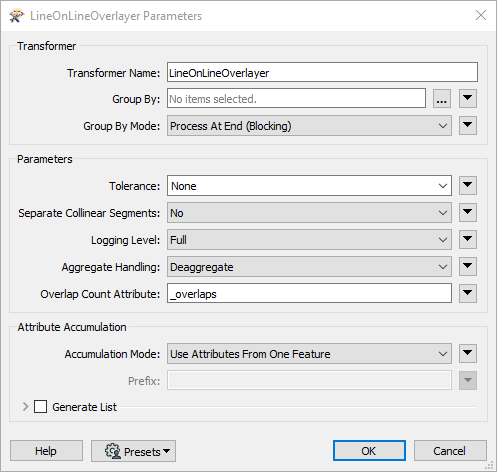Open the arrow menu beside Tolerance

click(x=468, y=185)
